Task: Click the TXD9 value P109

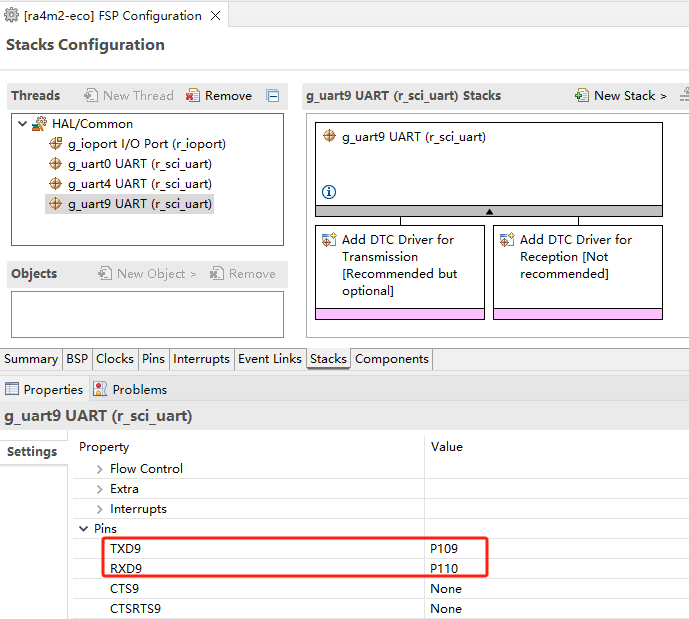Action: (x=444, y=549)
